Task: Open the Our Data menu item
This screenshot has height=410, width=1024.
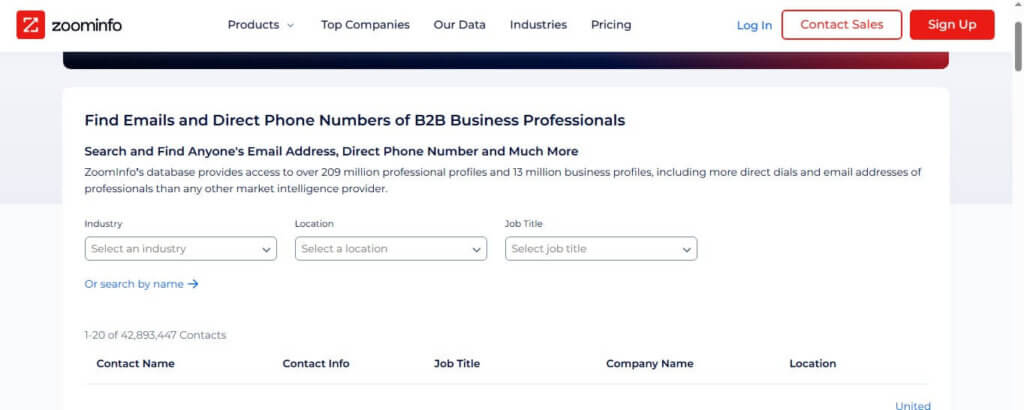Action: click(459, 25)
